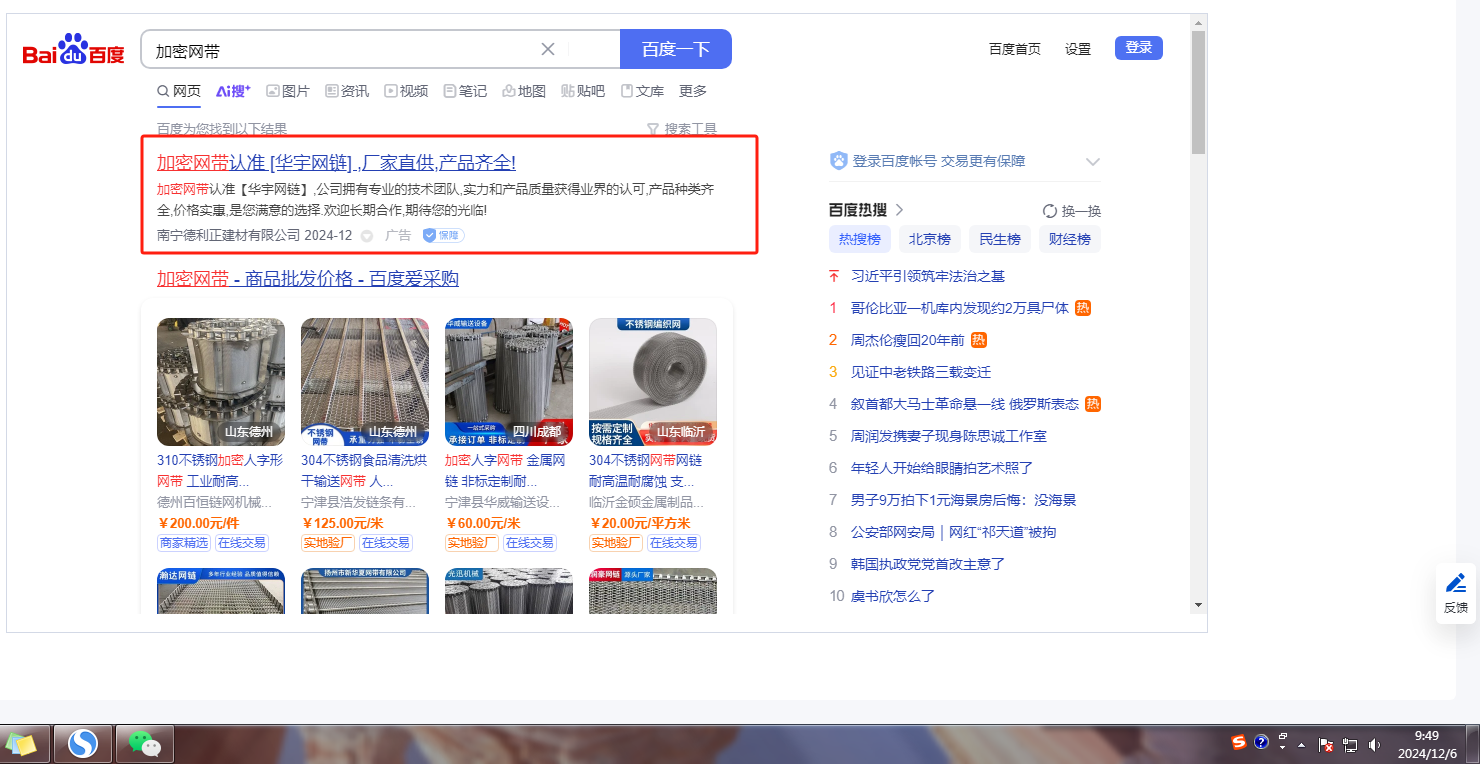Switch to the 图片 tab
The height and width of the screenshot is (764, 1480).
288,91
